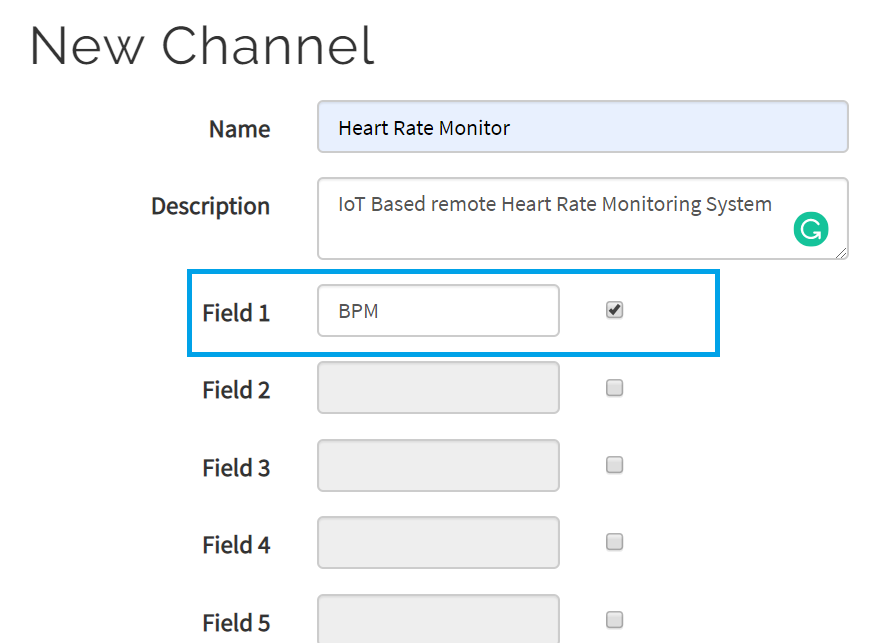Enable the Field 5 checkbox

614,619
